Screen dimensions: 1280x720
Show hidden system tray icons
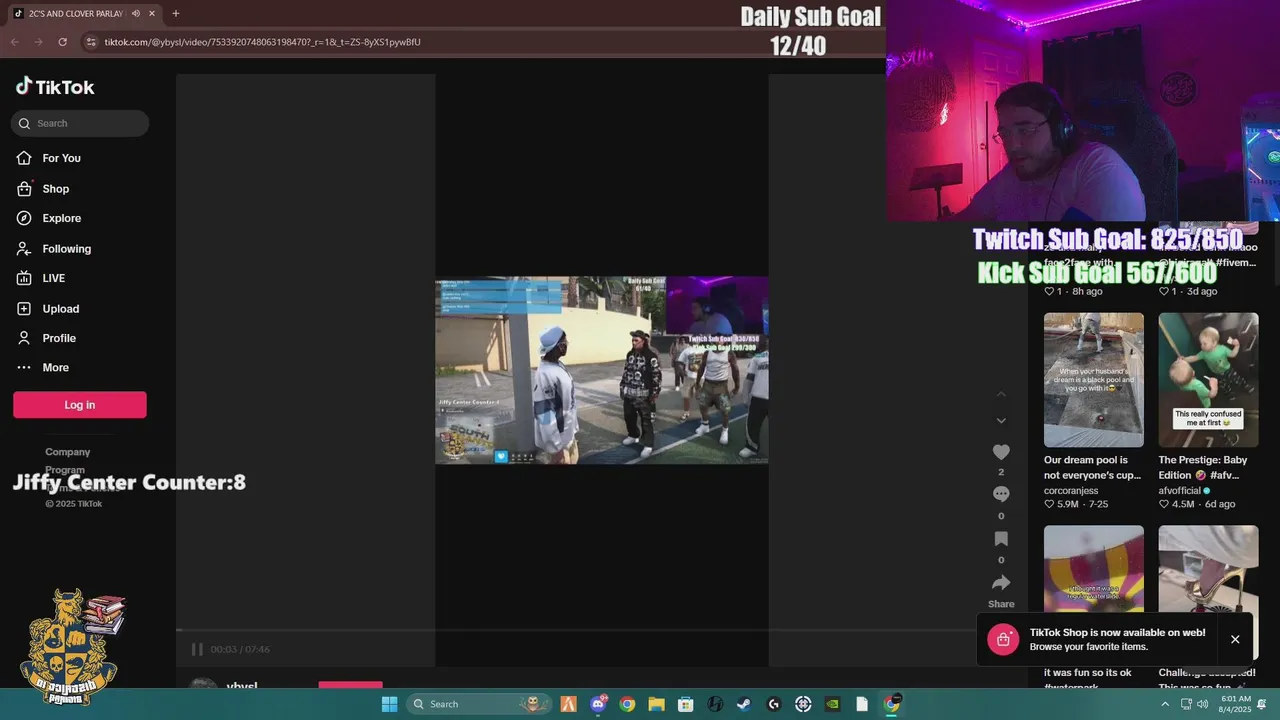pyautogui.click(x=1164, y=704)
